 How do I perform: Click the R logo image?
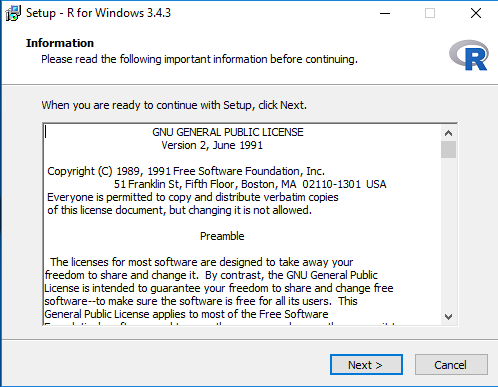(469, 56)
